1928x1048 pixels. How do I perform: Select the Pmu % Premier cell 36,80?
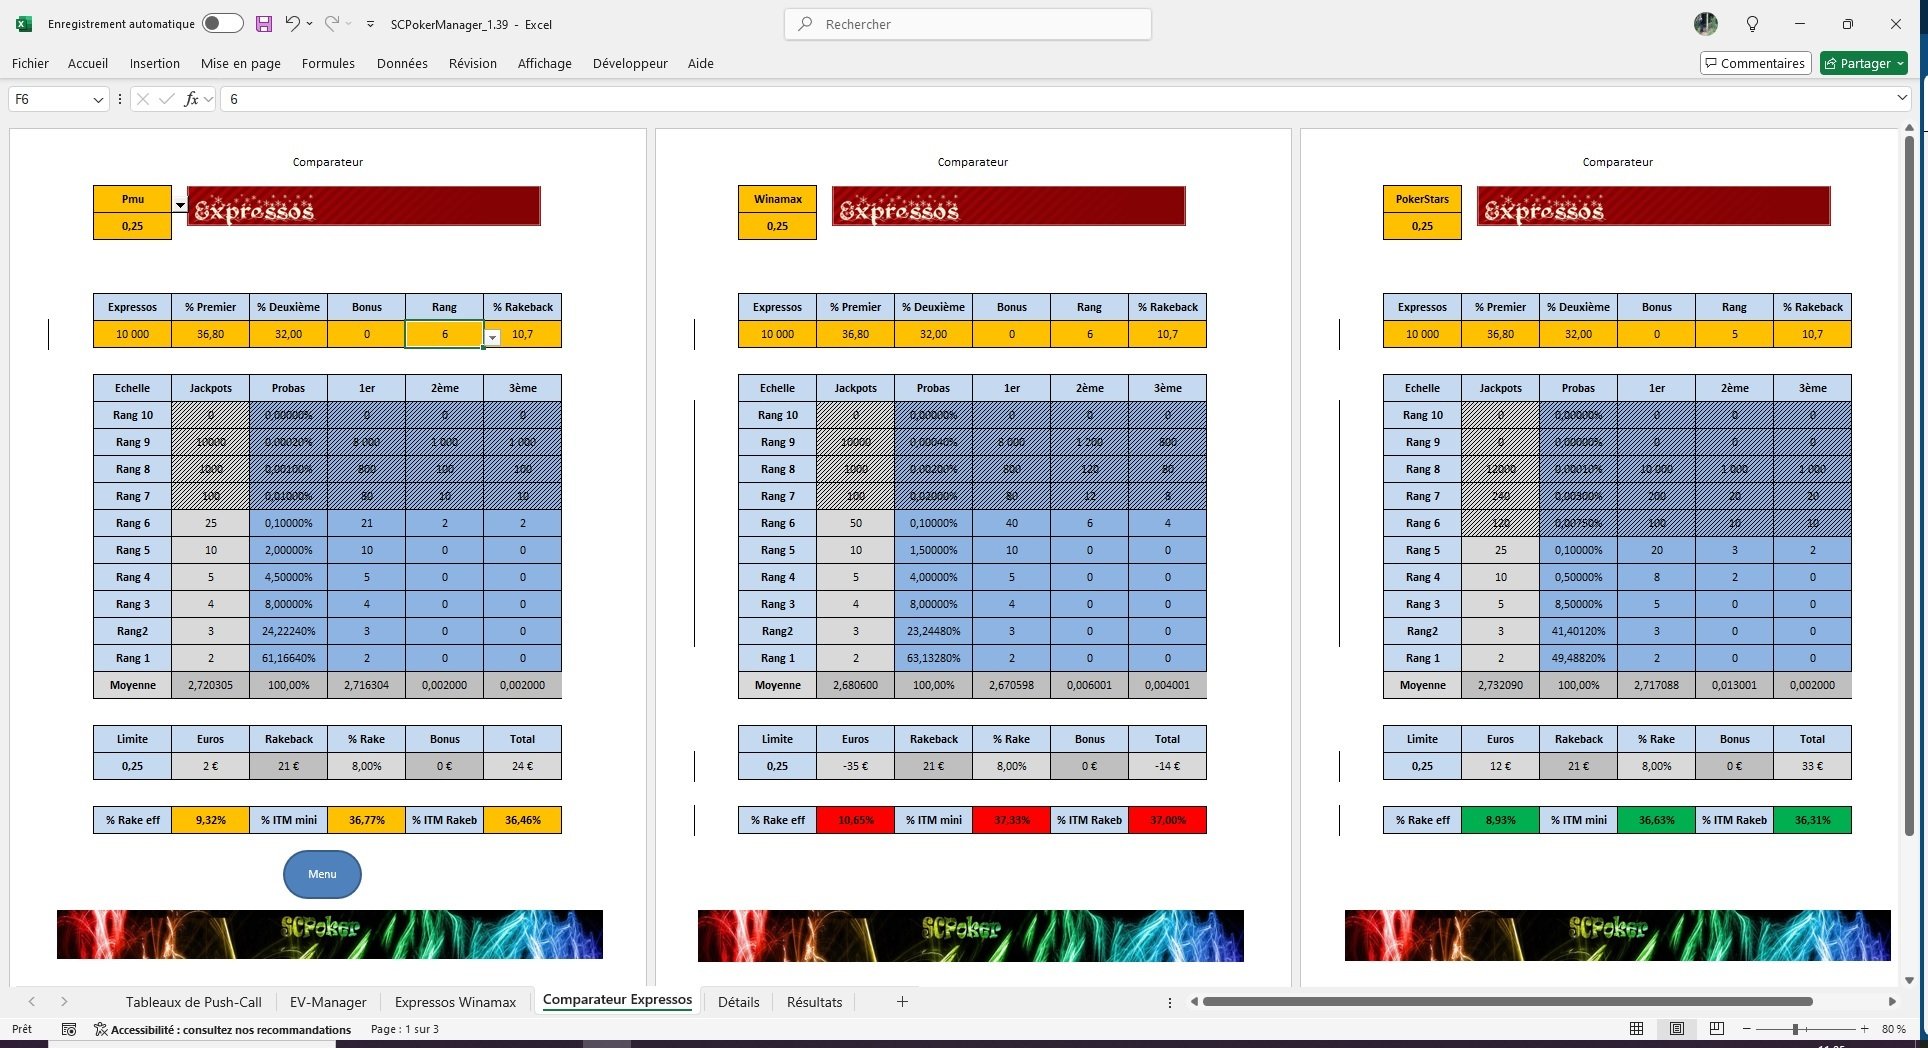[211, 334]
